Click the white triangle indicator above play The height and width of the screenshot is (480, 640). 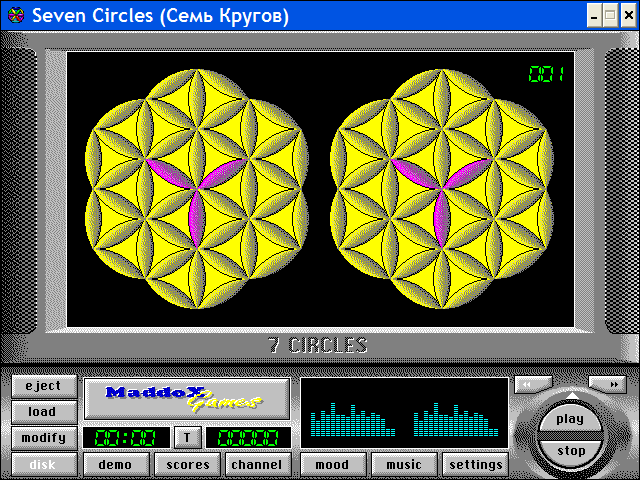[573, 396]
